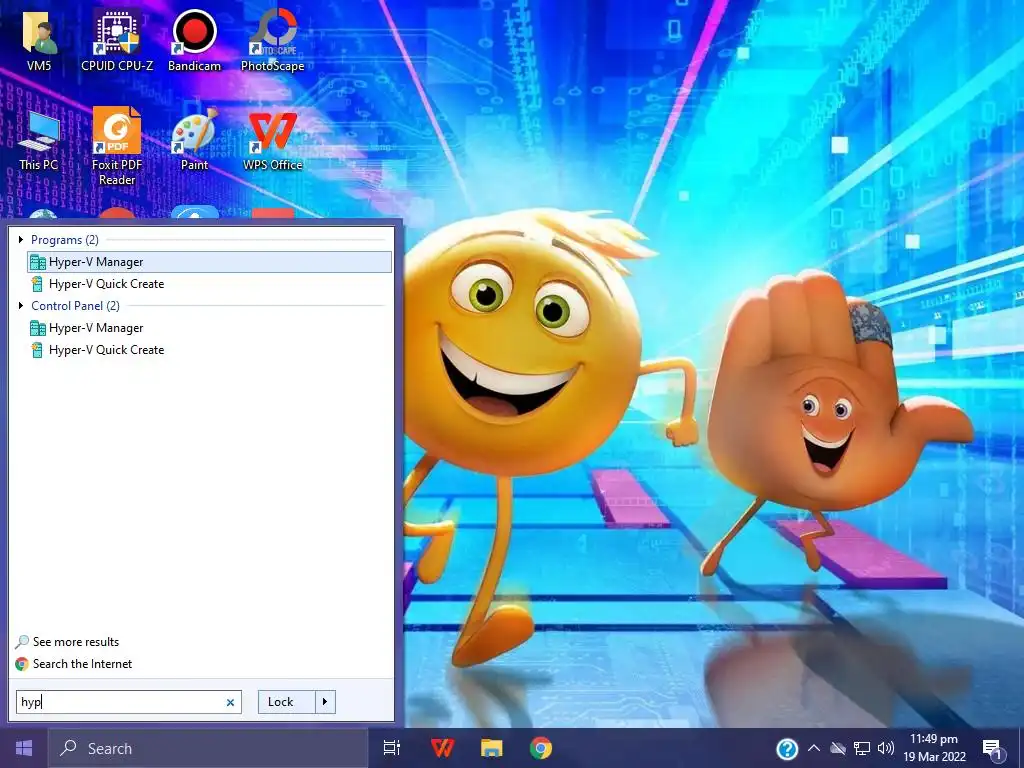Show hidden system tray icons
This screenshot has width=1024, height=768.
pyautogui.click(x=814, y=748)
